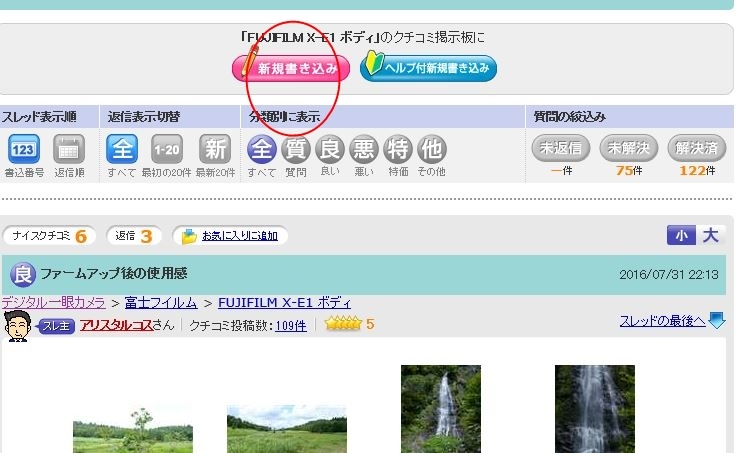Filter questions by 未返信
Viewport: 737px width, 453px height.
click(561, 148)
